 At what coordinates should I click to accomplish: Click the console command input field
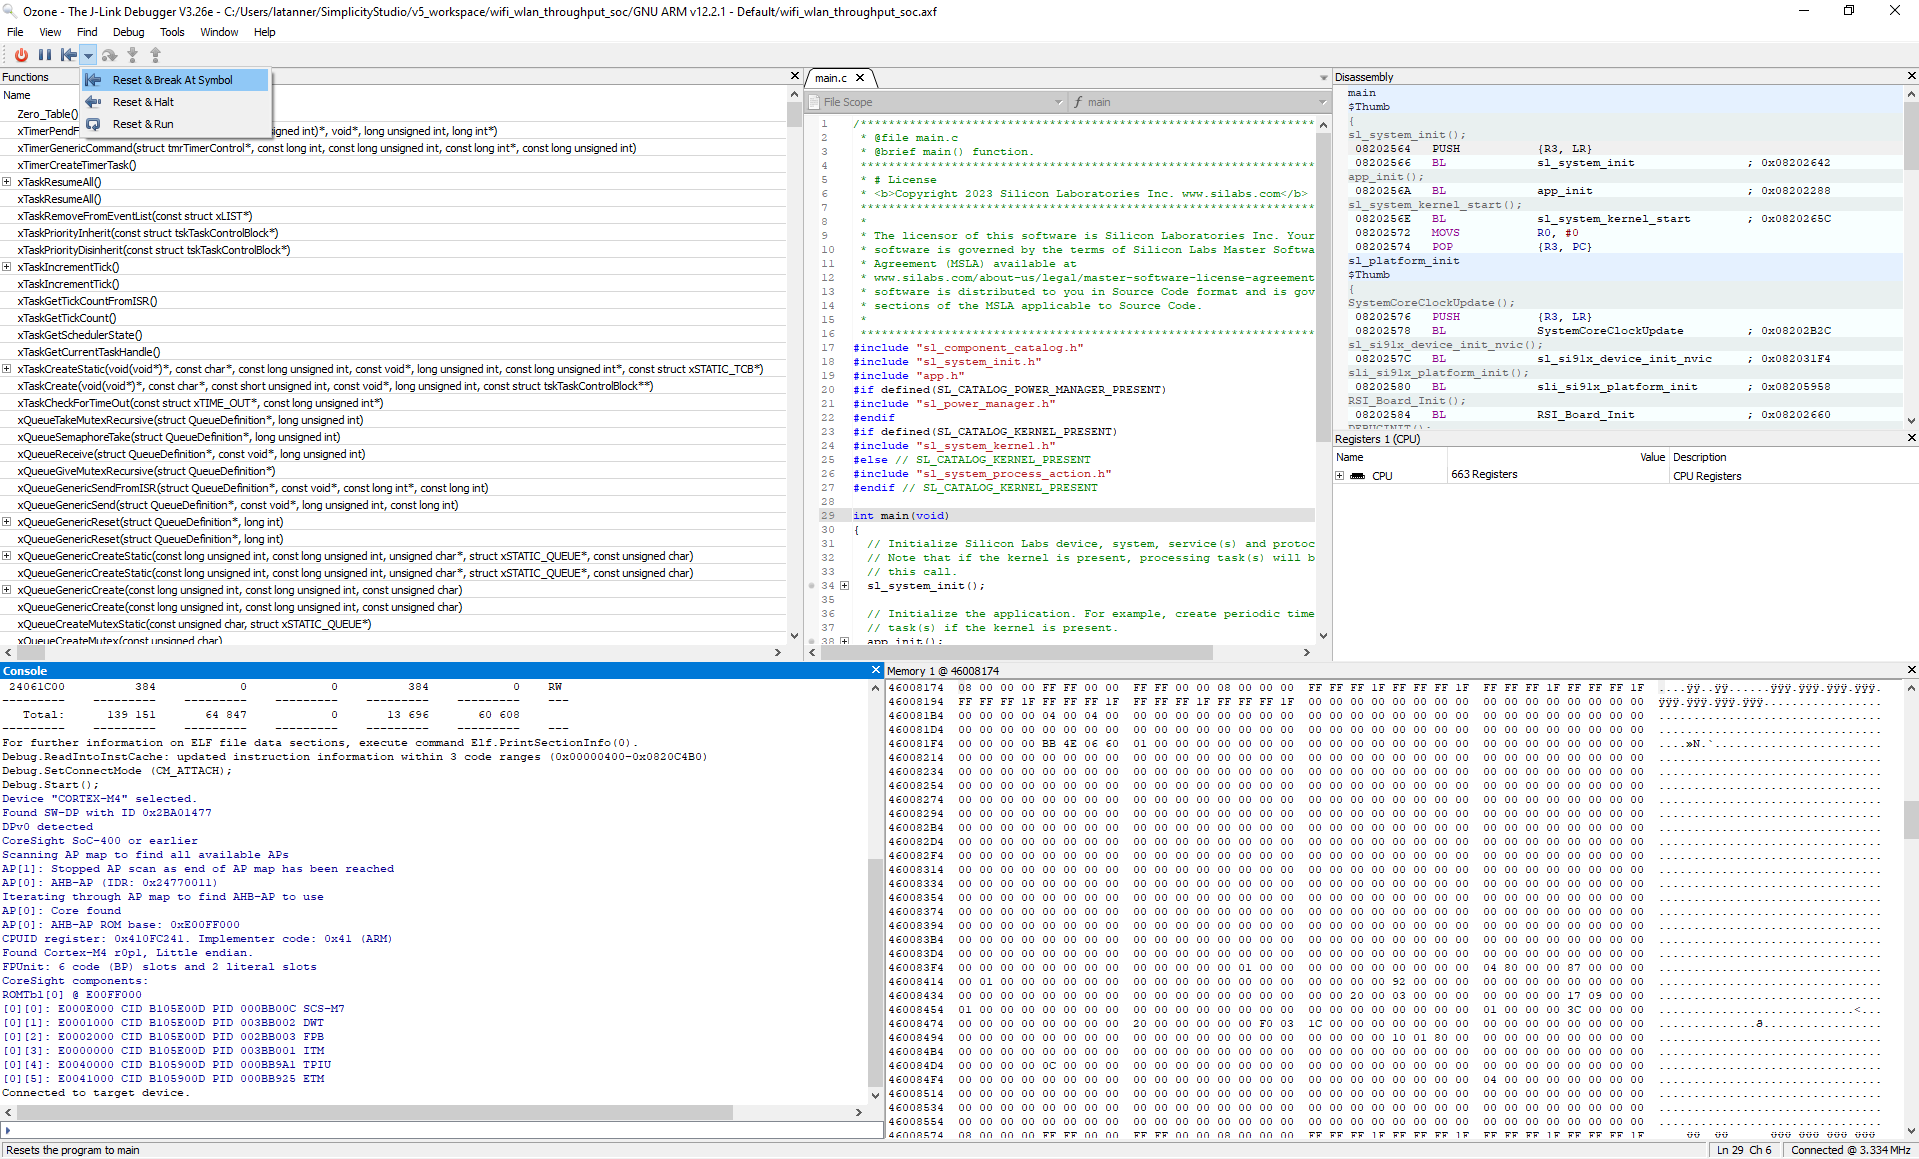440,1130
